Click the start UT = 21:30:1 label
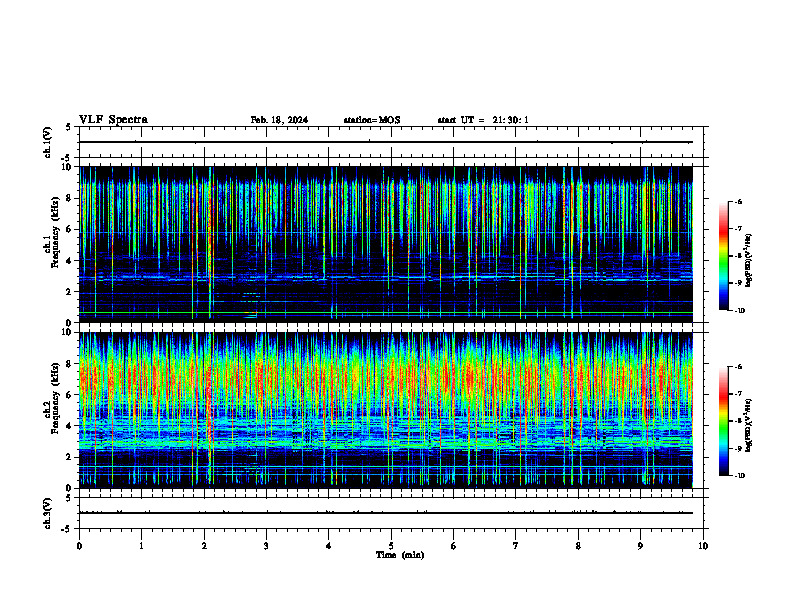Viewport: 792px width, 612px height. (483, 120)
